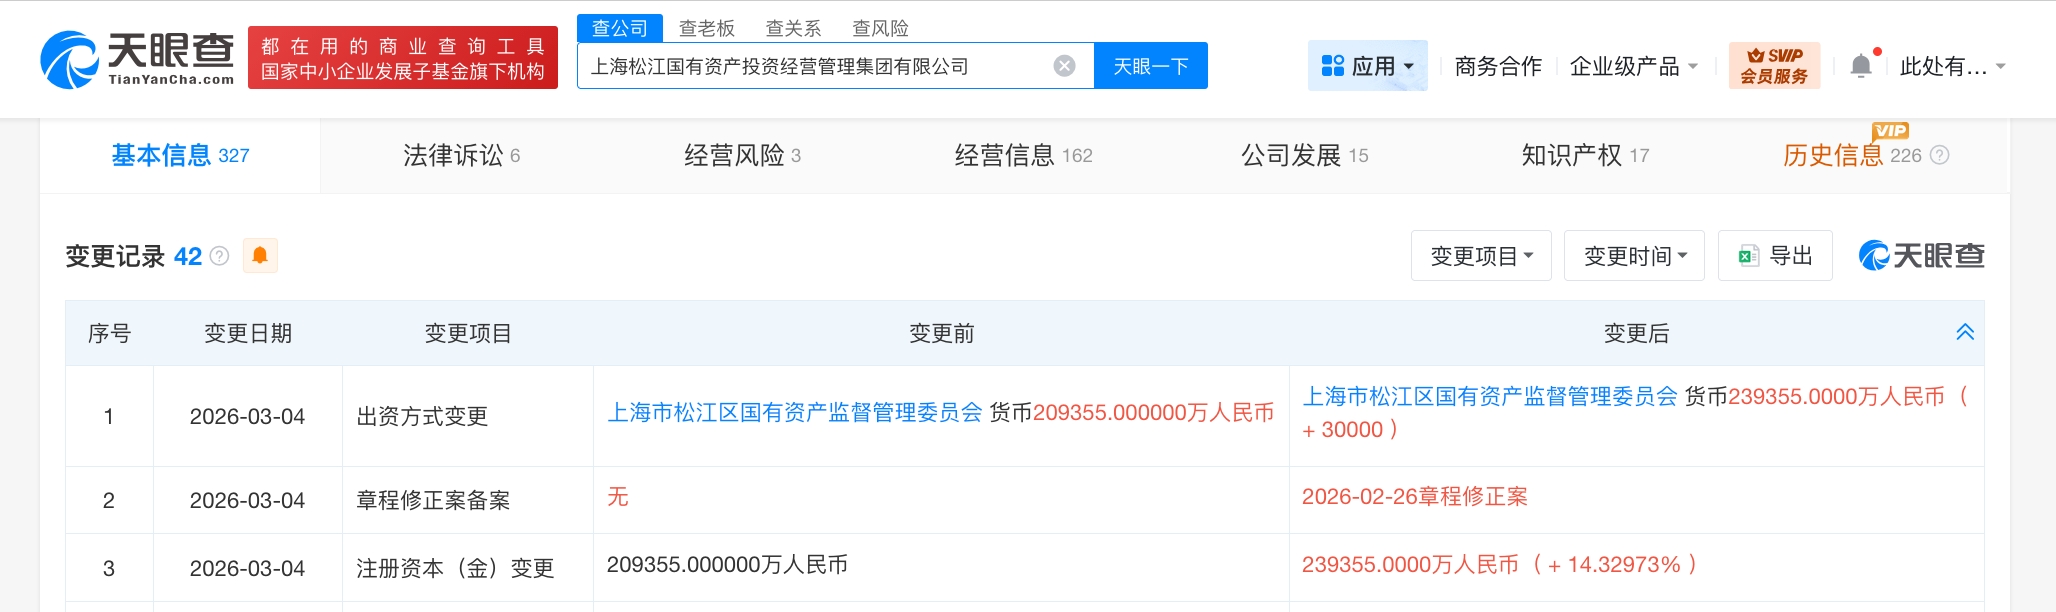Open the 变更时间 filter dropdown

click(x=1634, y=256)
